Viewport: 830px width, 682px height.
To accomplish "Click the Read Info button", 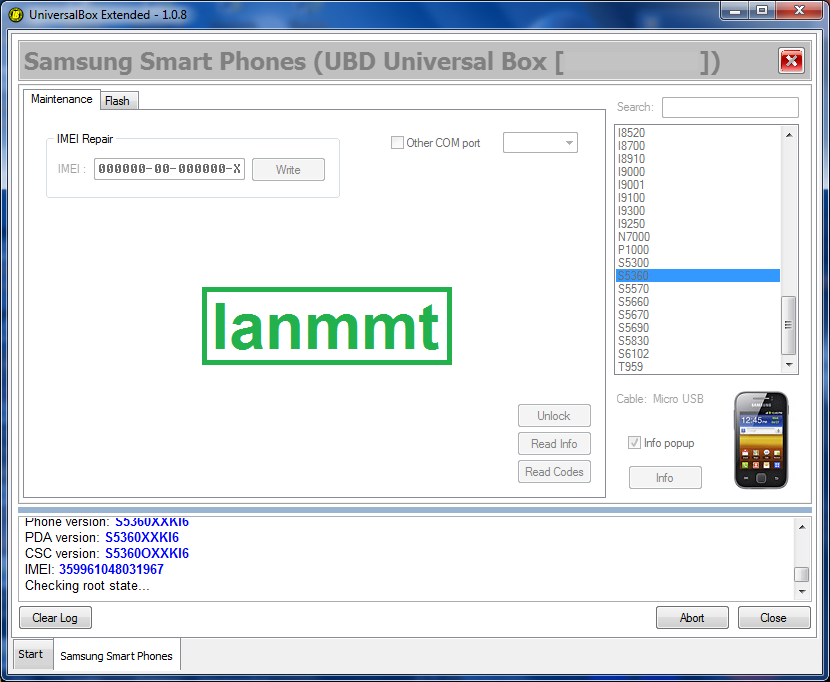I will (554, 444).
